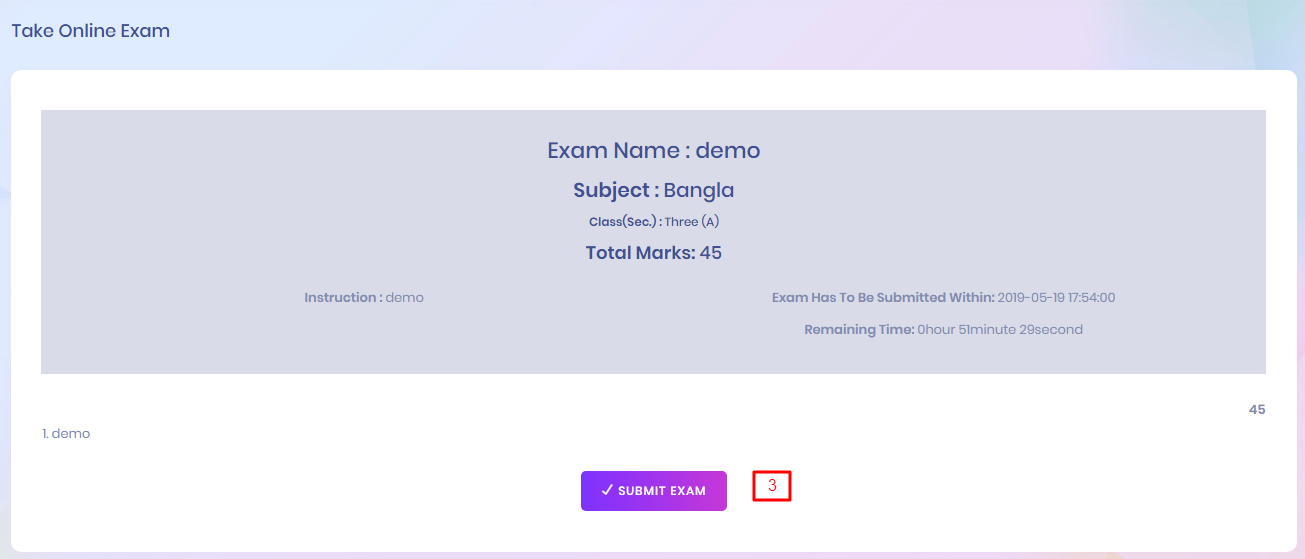Click the Instruction label
This screenshot has width=1305, height=559.
coord(343,298)
